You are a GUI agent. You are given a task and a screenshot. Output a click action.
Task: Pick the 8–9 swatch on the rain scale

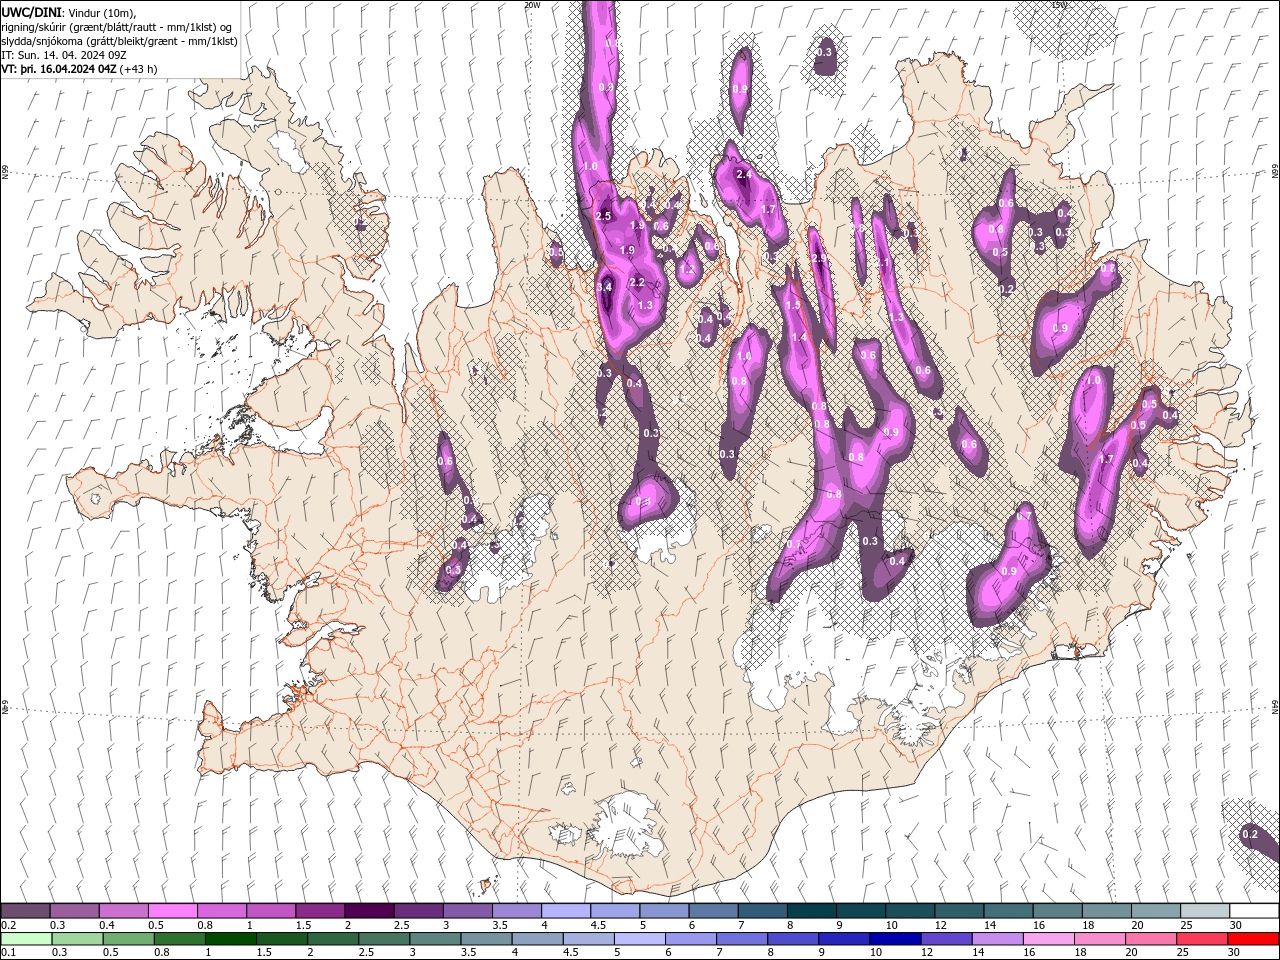point(793,938)
